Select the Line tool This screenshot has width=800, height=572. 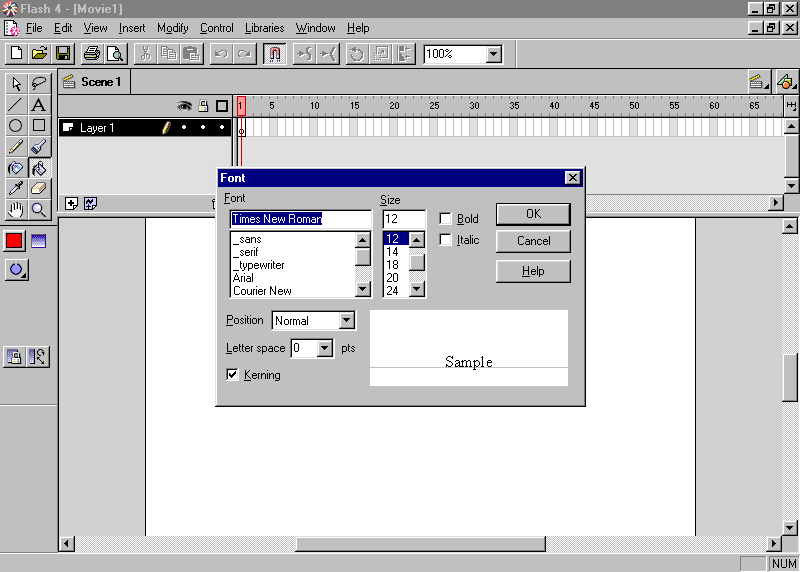coord(16,105)
